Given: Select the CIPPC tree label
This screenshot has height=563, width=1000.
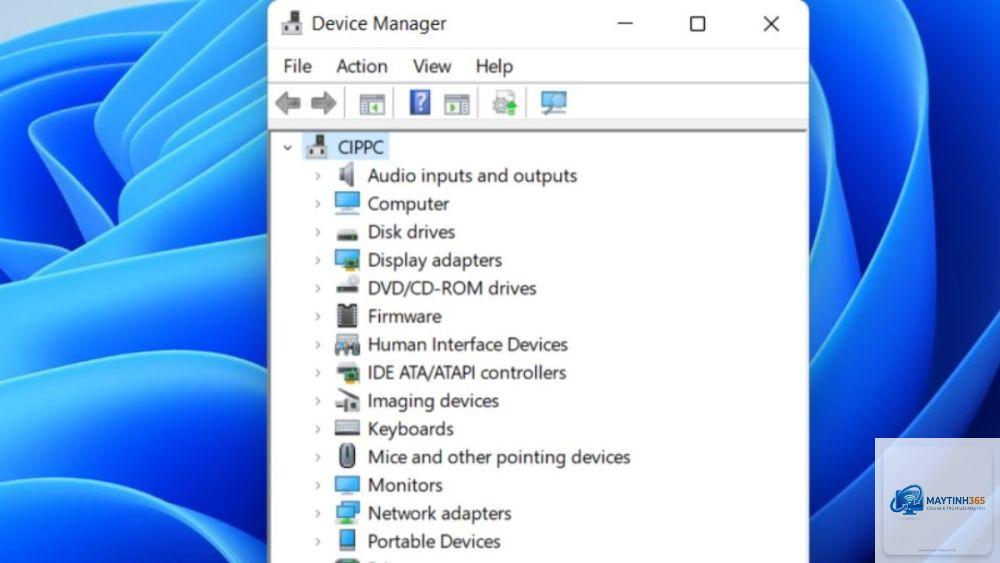Looking at the screenshot, I should pos(360,147).
